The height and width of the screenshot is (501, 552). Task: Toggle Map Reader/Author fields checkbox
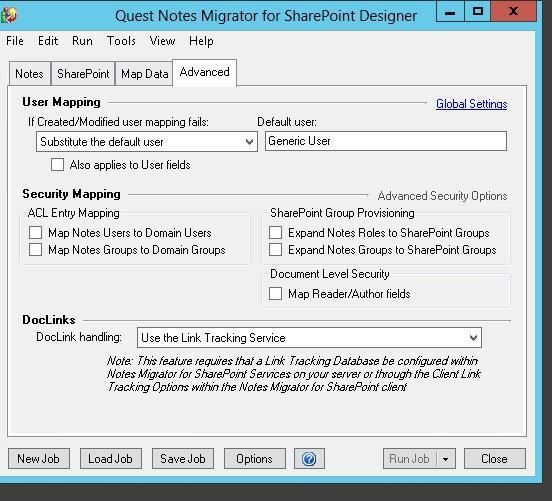click(x=275, y=294)
